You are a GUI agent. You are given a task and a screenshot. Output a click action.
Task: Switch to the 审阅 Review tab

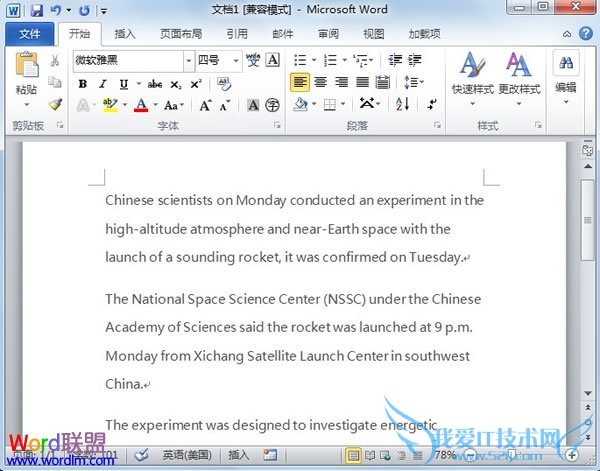tap(328, 34)
